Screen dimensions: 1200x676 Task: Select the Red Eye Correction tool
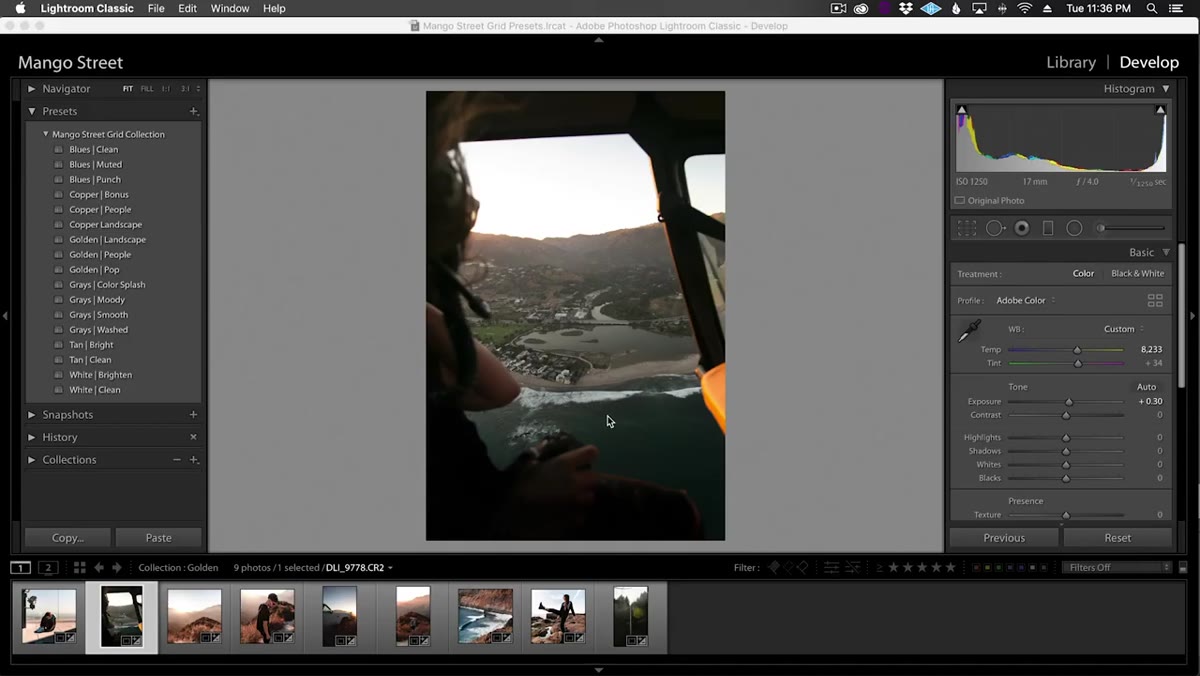click(x=1022, y=228)
